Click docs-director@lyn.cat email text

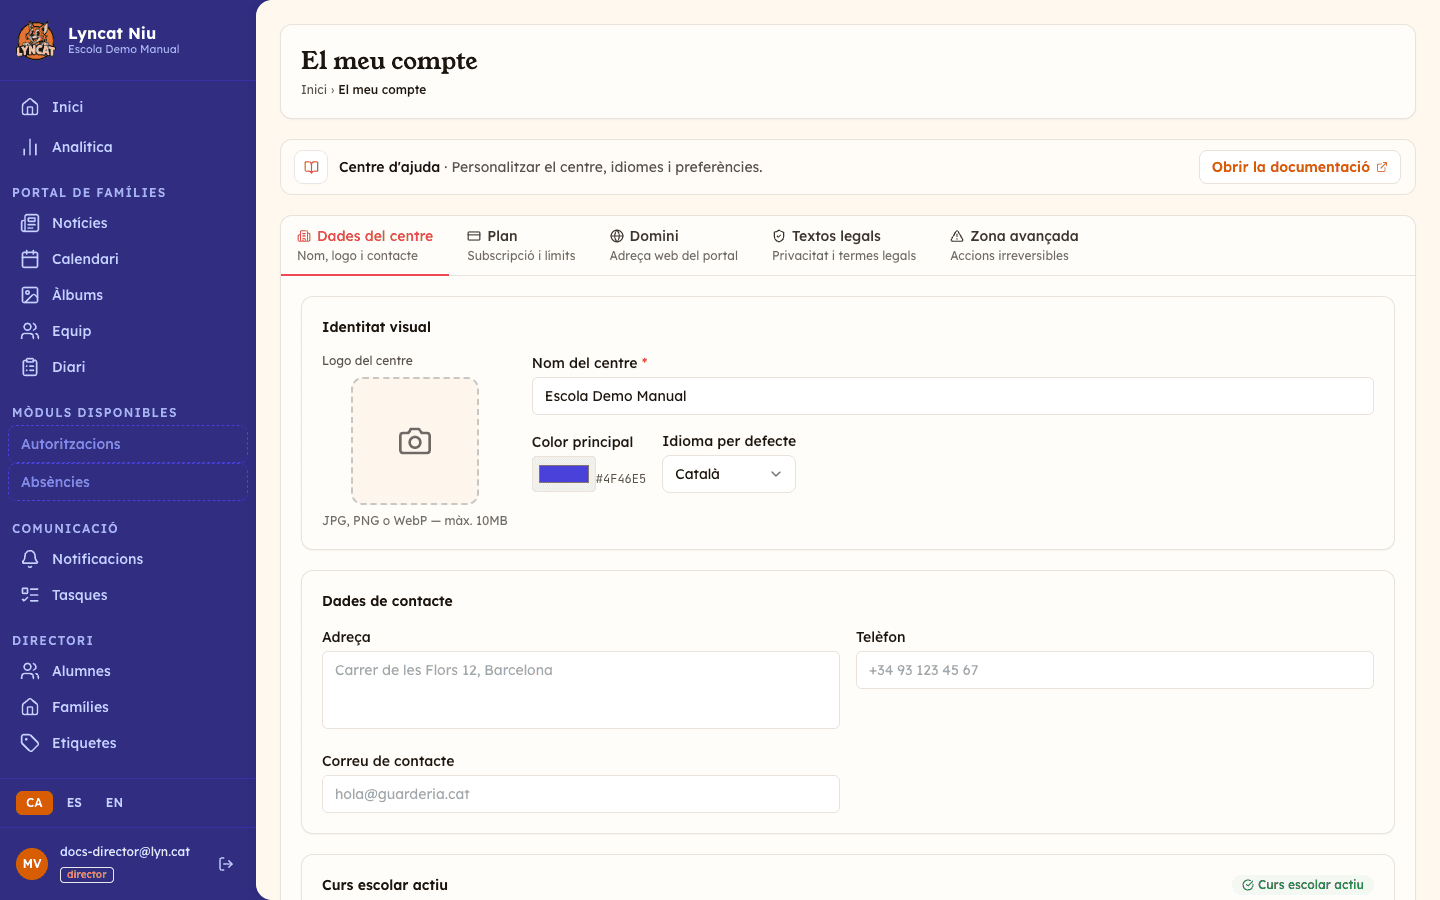click(125, 852)
